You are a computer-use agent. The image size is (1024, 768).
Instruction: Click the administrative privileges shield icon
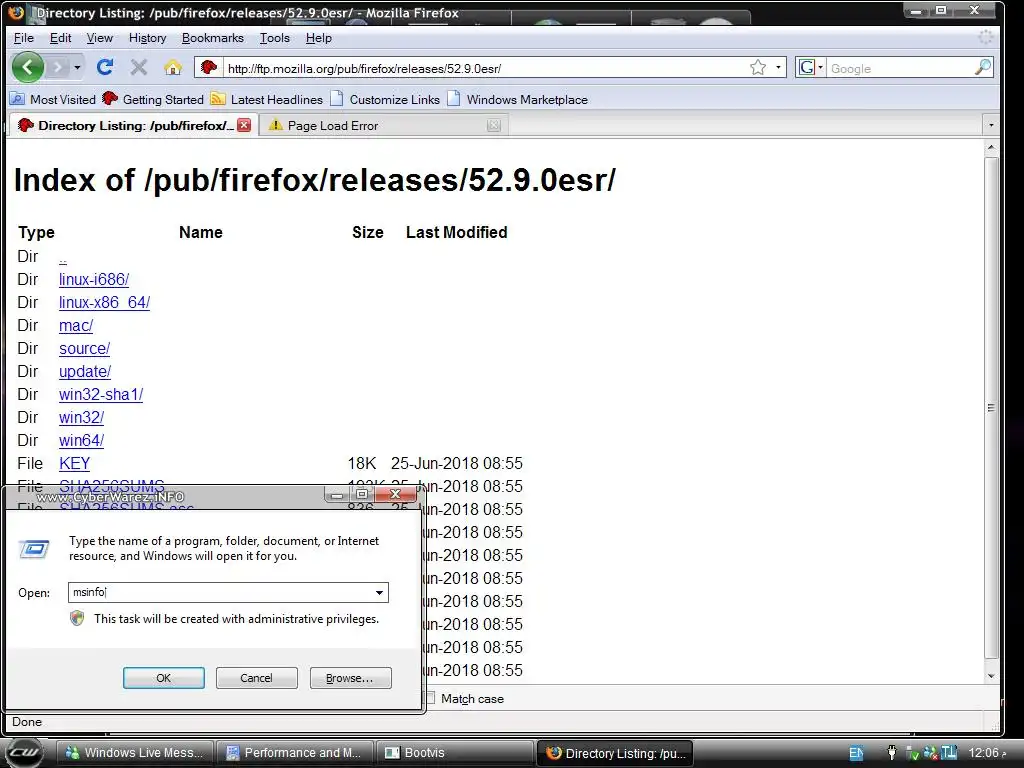77,618
